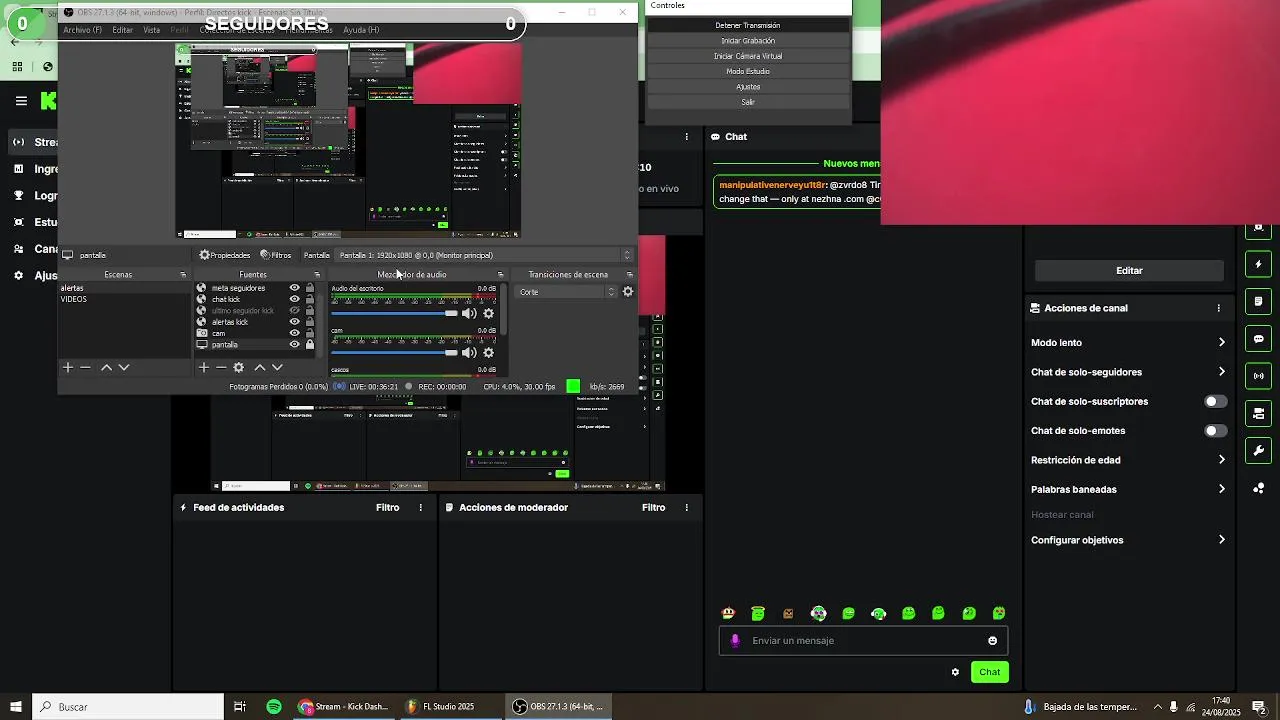
Task: Open the Ayuda menu in OBS
Action: (361, 30)
